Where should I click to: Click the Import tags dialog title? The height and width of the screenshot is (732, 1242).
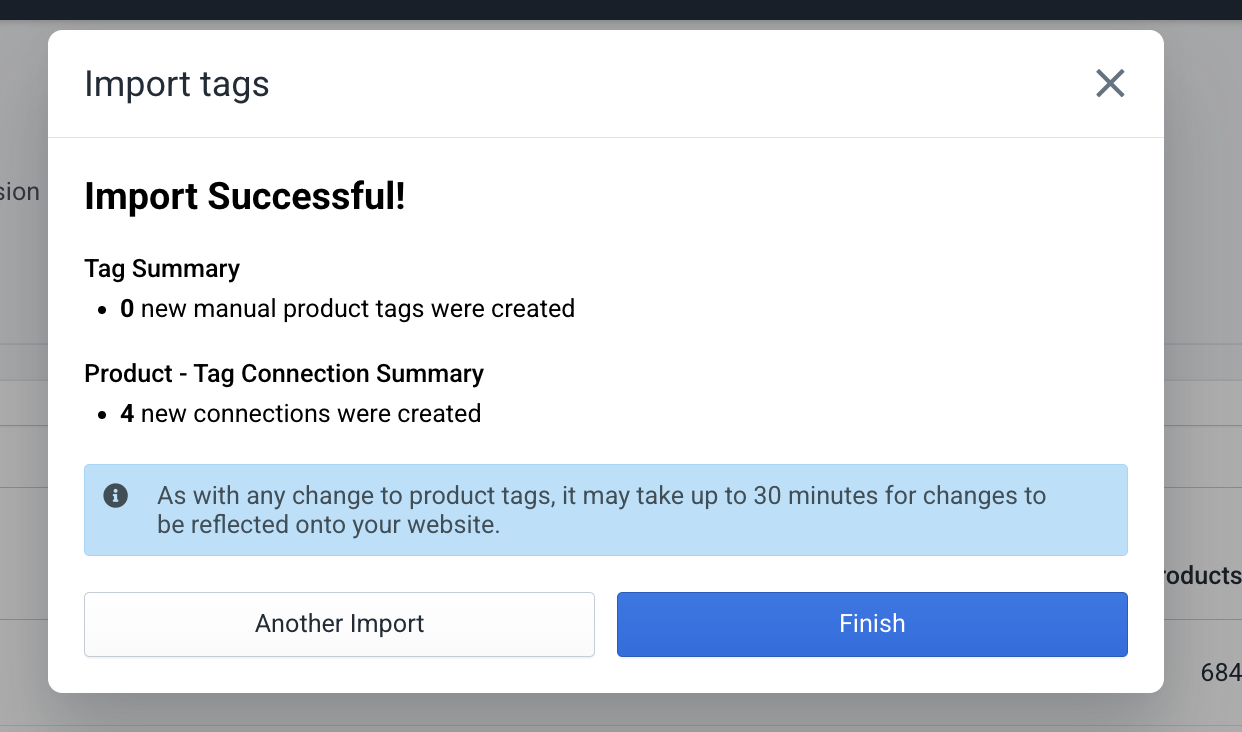(x=177, y=84)
